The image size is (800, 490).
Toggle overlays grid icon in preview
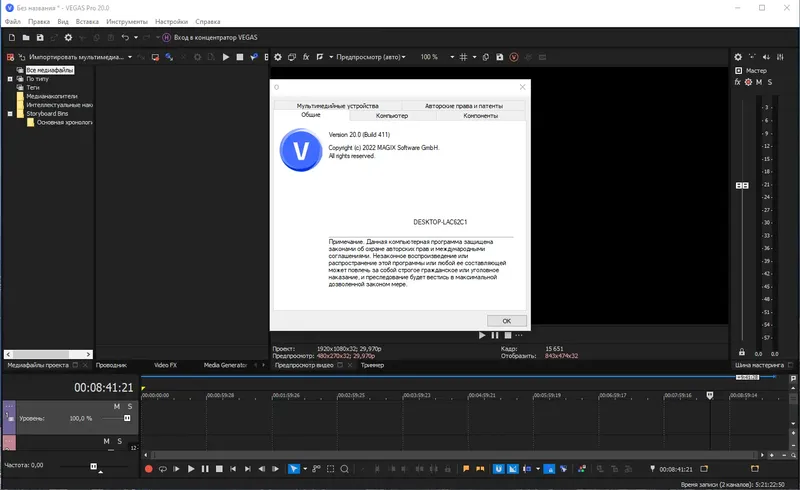click(x=463, y=57)
